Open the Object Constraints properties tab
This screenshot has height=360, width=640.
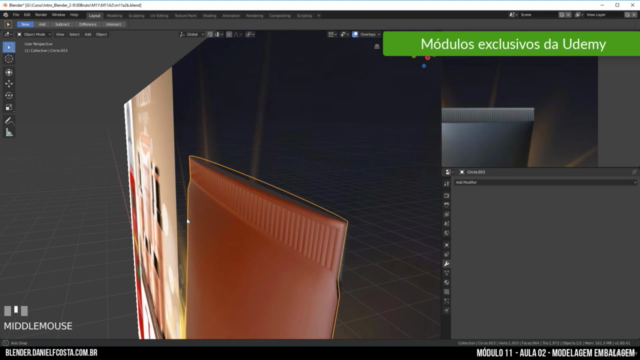pyautogui.click(x=447, y=254)
